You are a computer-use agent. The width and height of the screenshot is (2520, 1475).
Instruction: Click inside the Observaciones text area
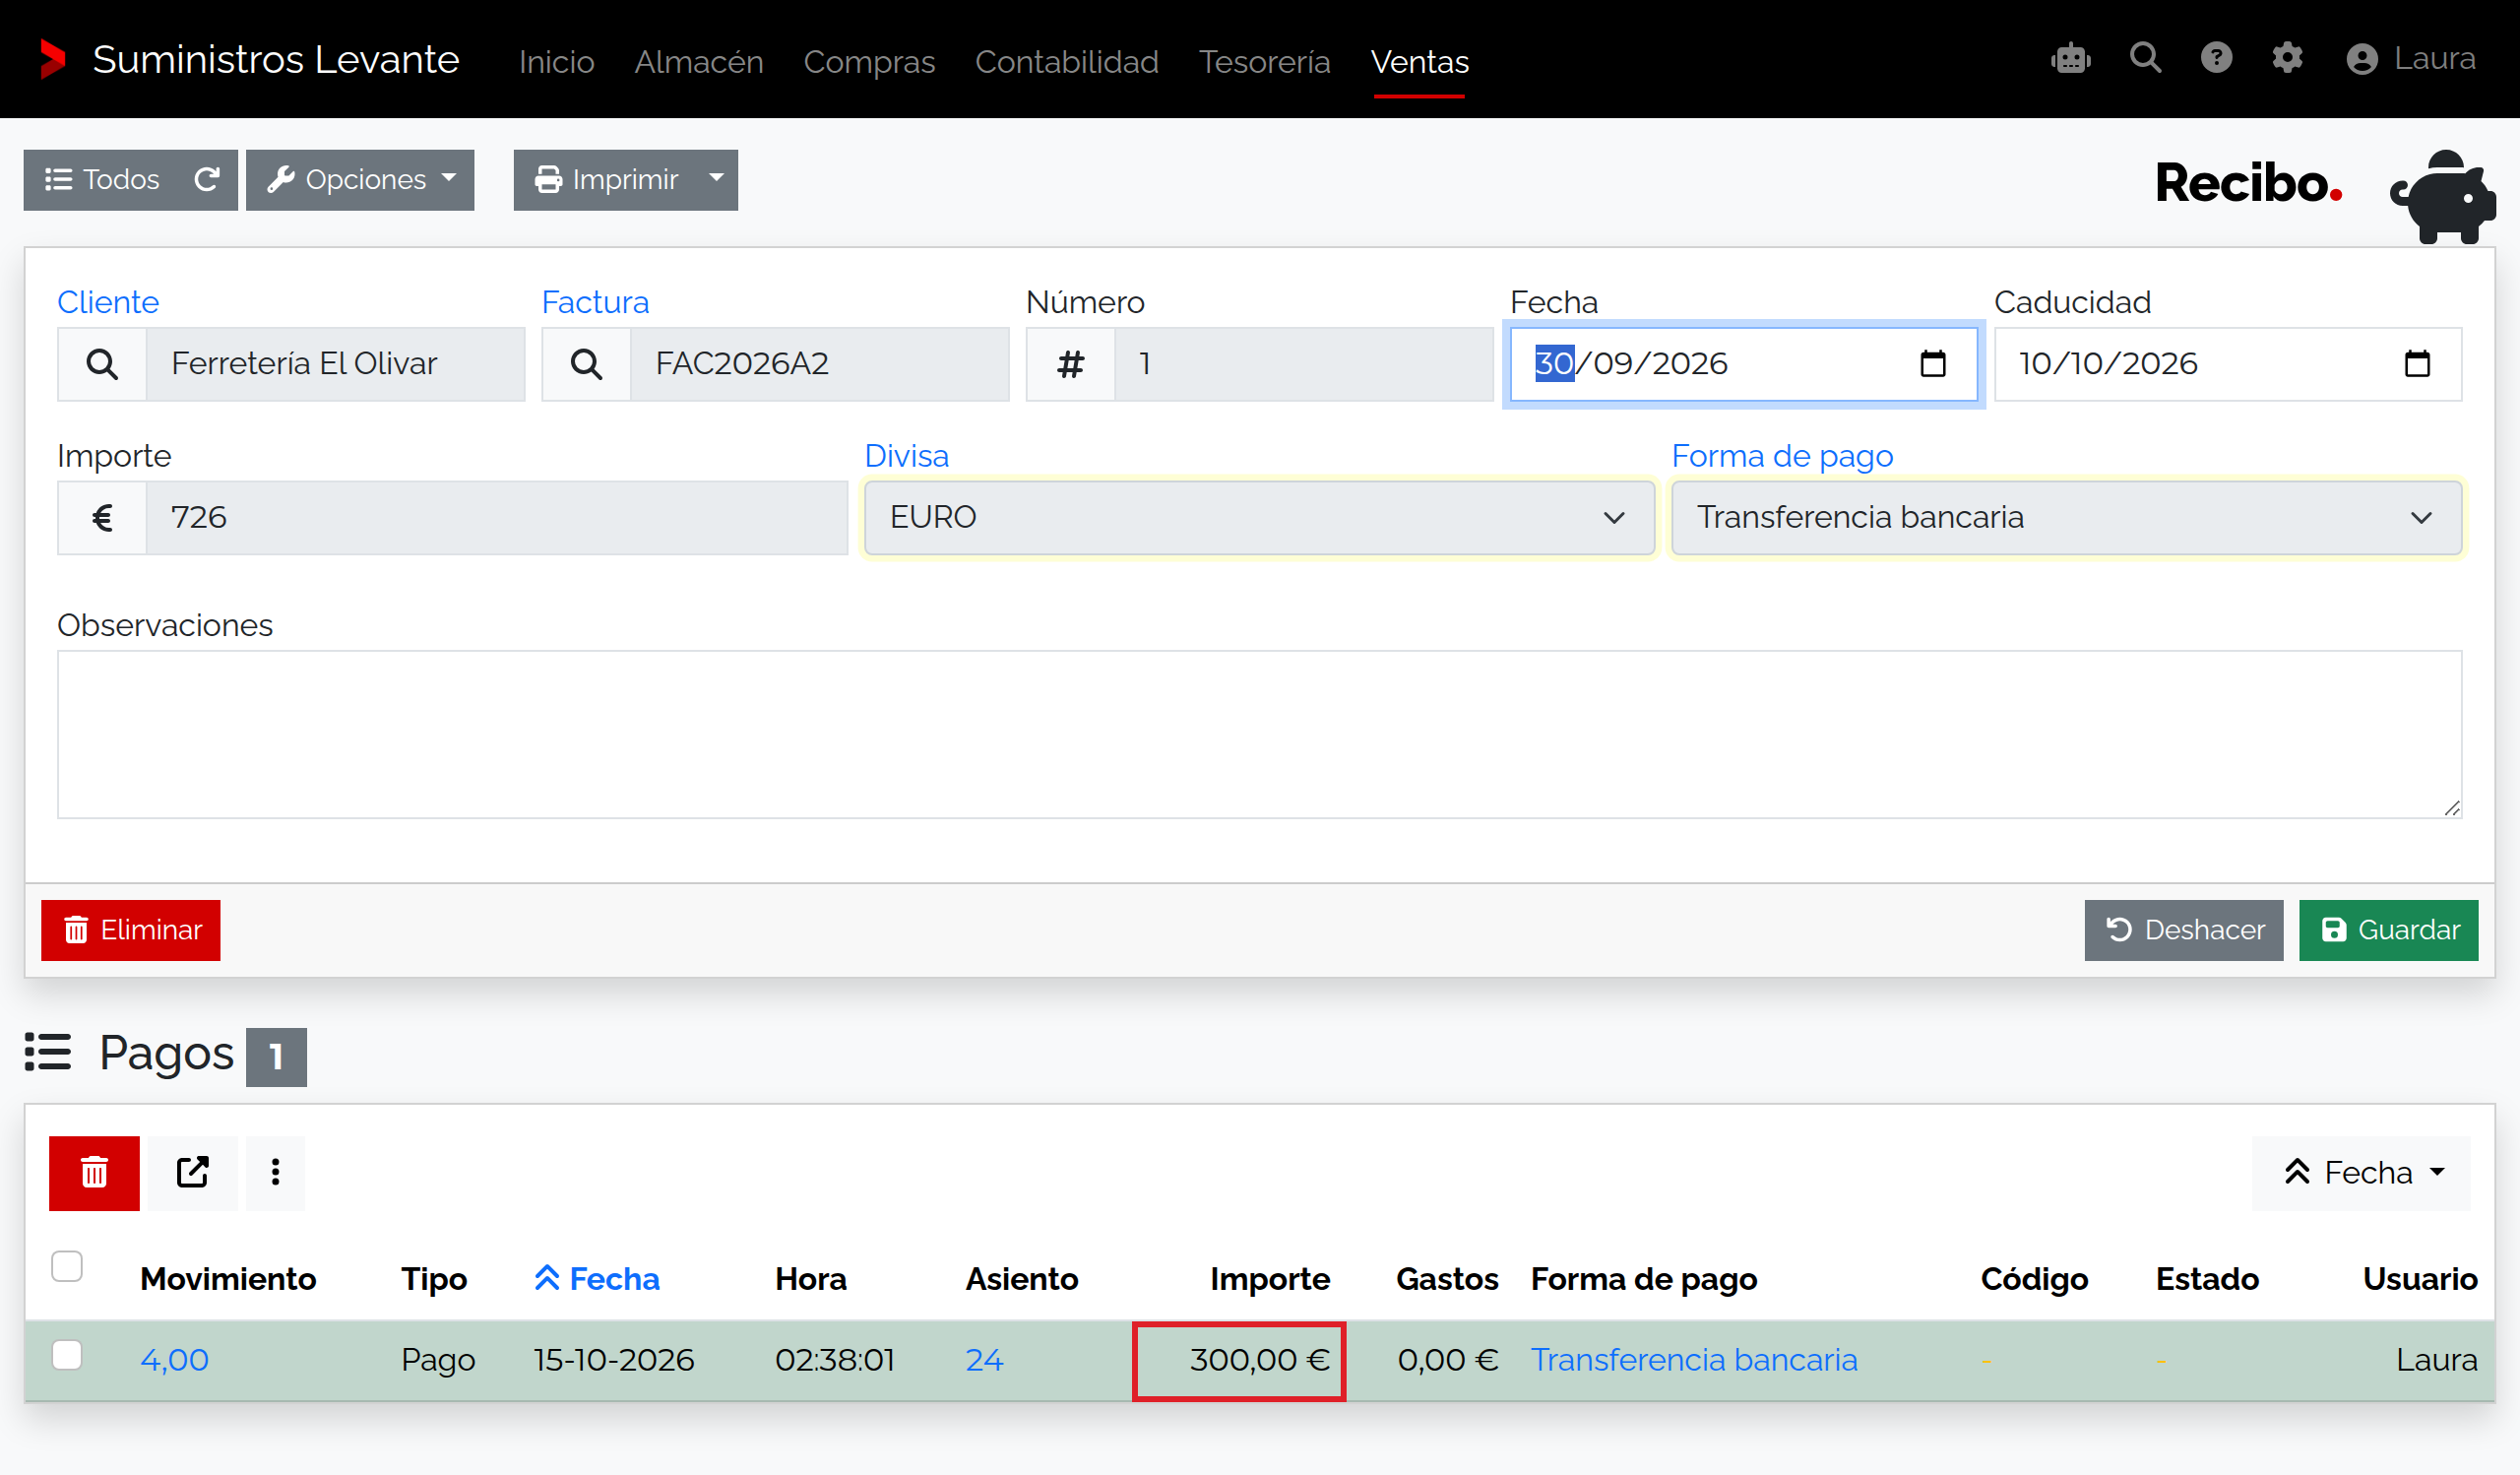pyautogui.click(x=1259, y=736)
